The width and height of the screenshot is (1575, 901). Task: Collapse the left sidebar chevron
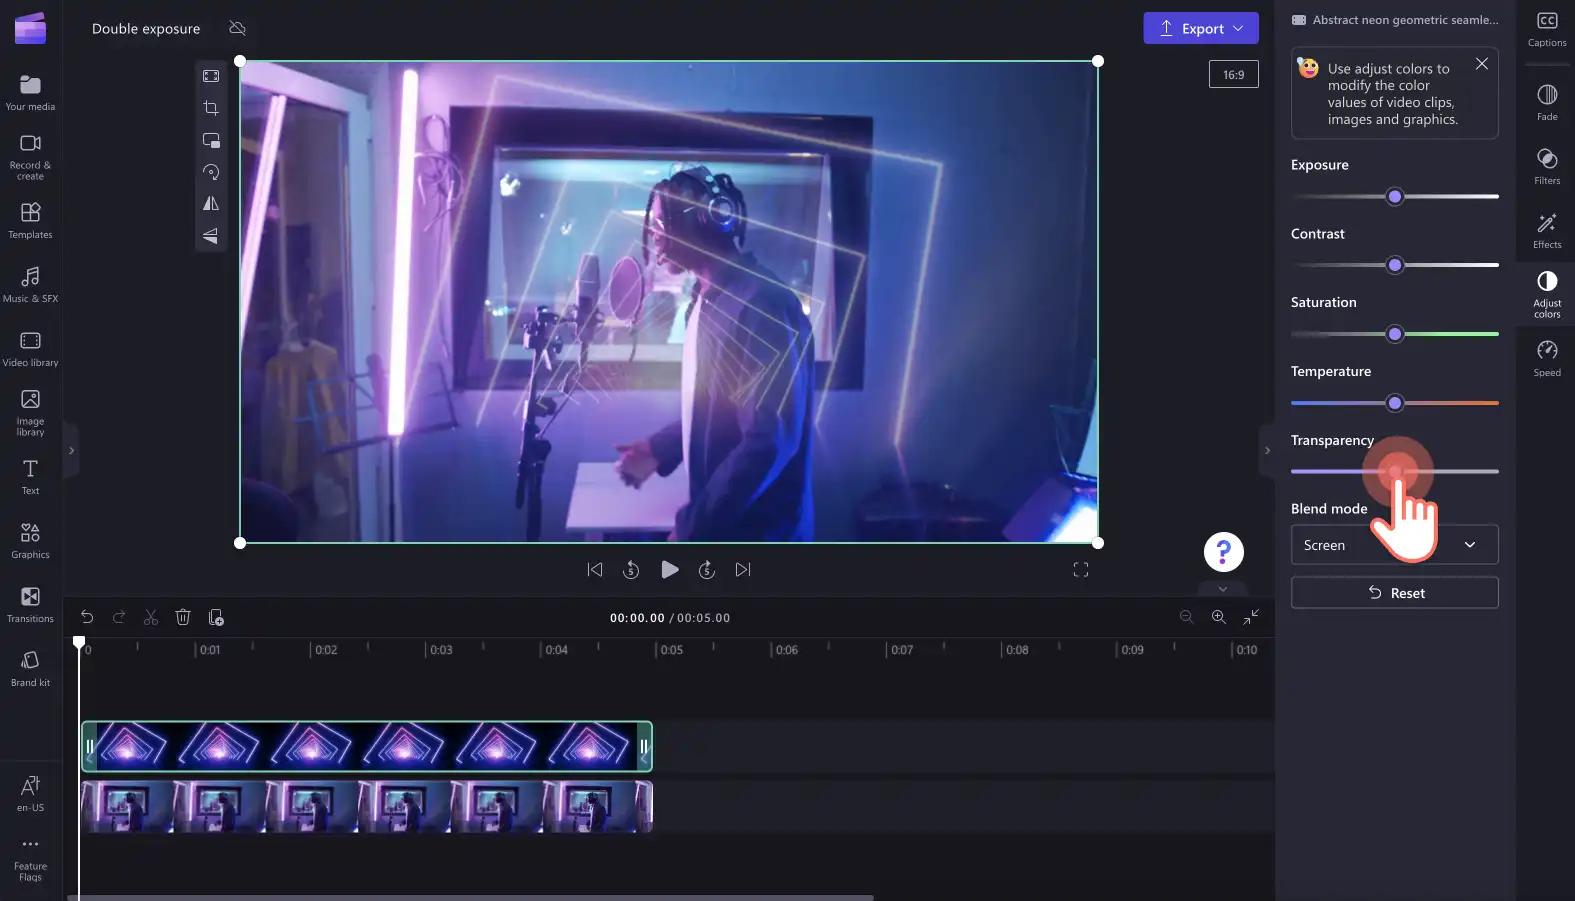pos(71,451)
